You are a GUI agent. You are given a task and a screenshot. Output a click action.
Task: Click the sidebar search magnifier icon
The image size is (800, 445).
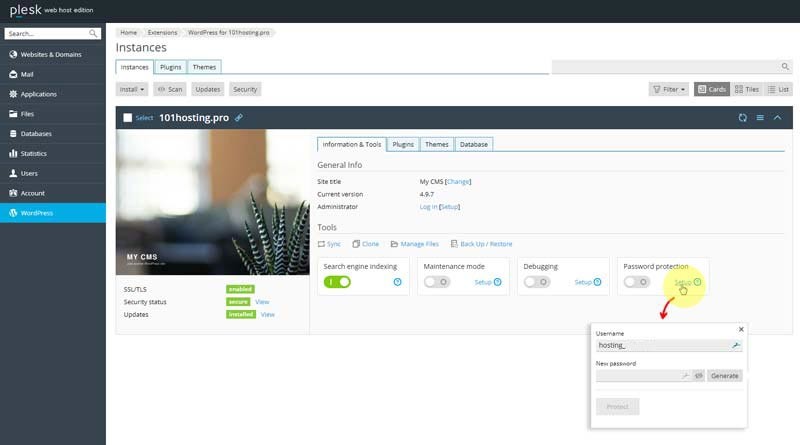tap(93, 34)
